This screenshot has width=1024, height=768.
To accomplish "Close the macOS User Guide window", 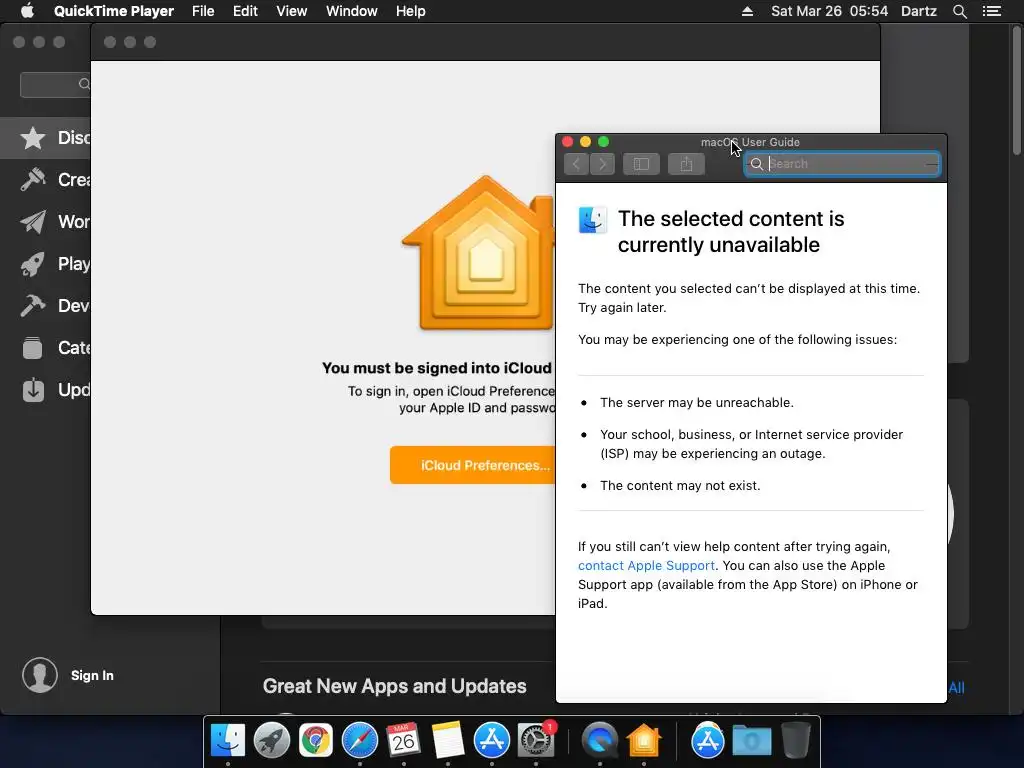I will 568,142.
